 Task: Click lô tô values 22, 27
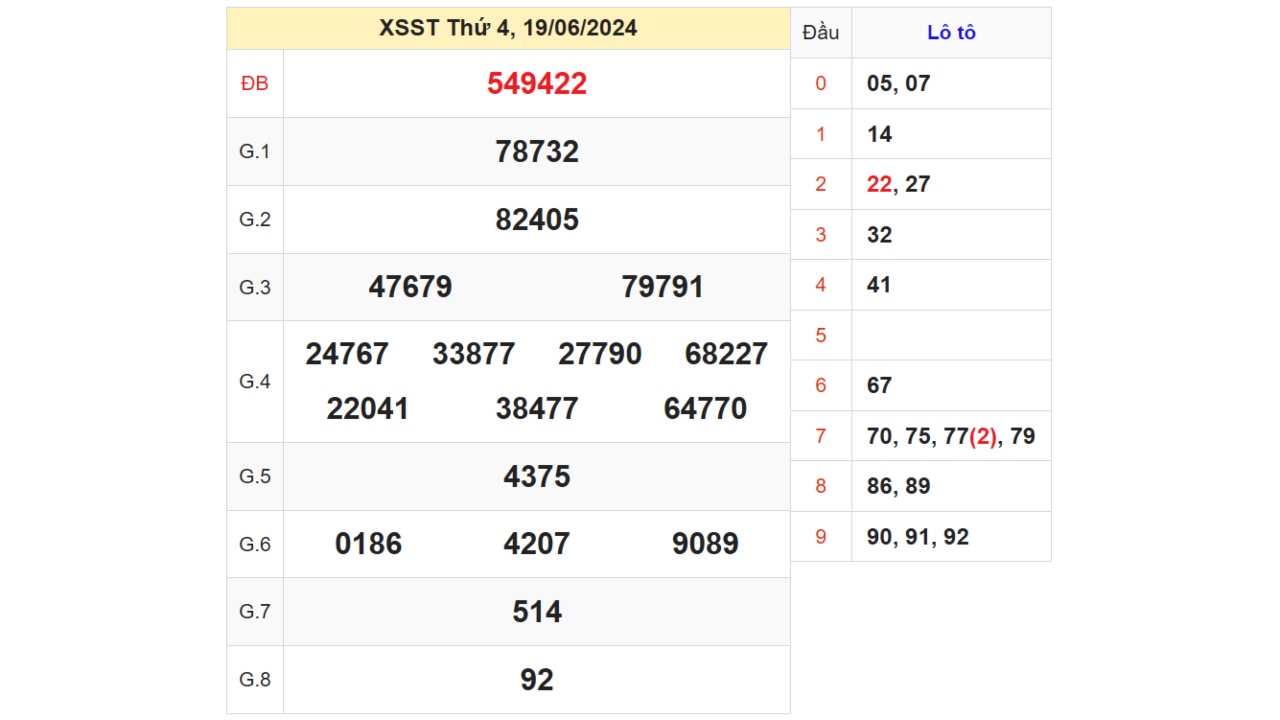point(899,184)
